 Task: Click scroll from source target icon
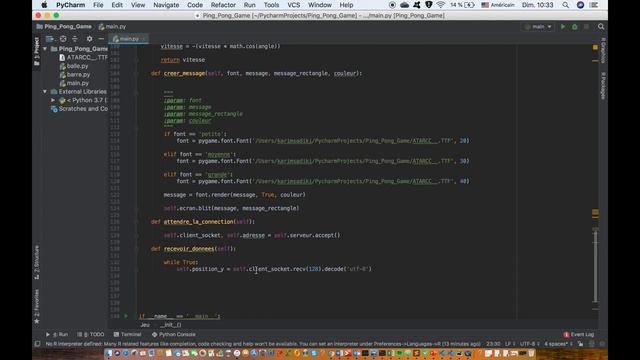[63, 39]
